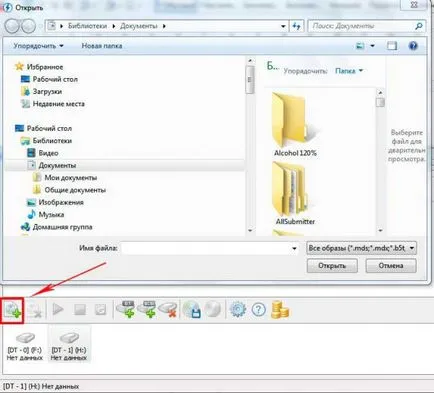
Task: Open Help question mark in DAEMON Tools toolbar
Action: pyautogui.click(x=259, y=310)
